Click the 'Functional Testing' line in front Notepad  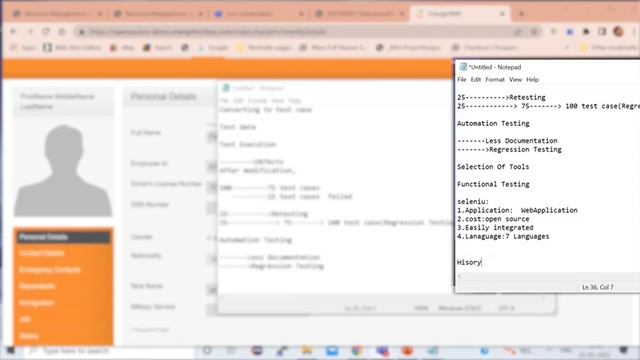click(x=493, y=184)
